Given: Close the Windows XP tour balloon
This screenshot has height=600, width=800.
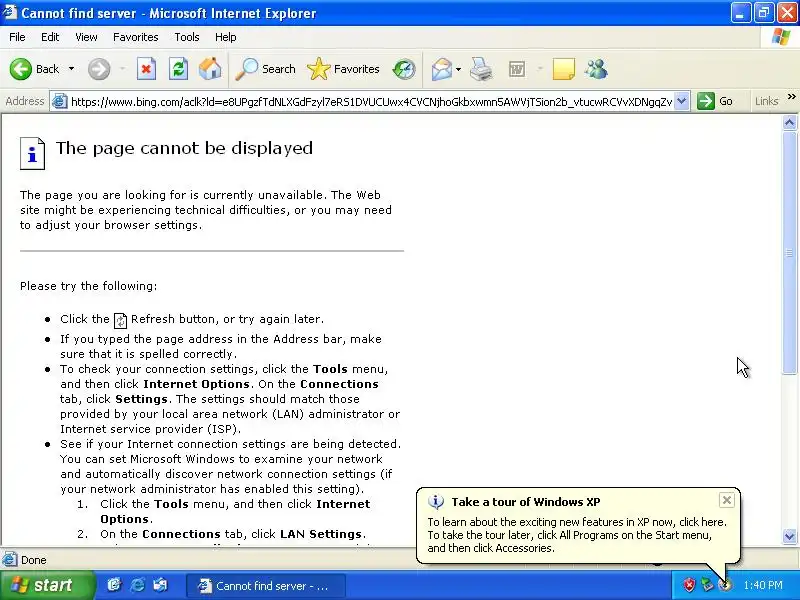Looking at the screenshot, I should (x=727, y=500).
